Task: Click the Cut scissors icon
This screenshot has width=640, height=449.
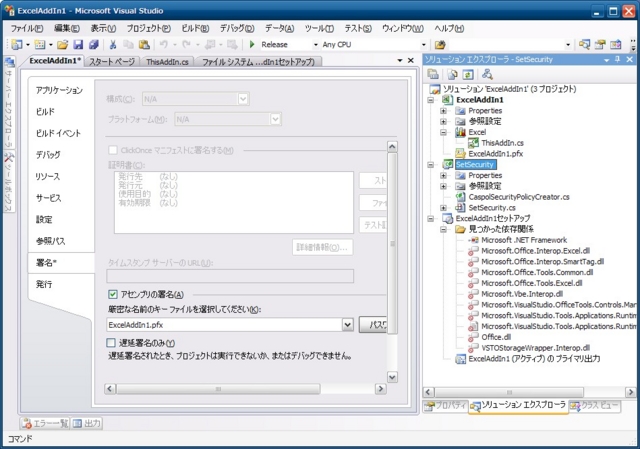Action: point(113,44)
